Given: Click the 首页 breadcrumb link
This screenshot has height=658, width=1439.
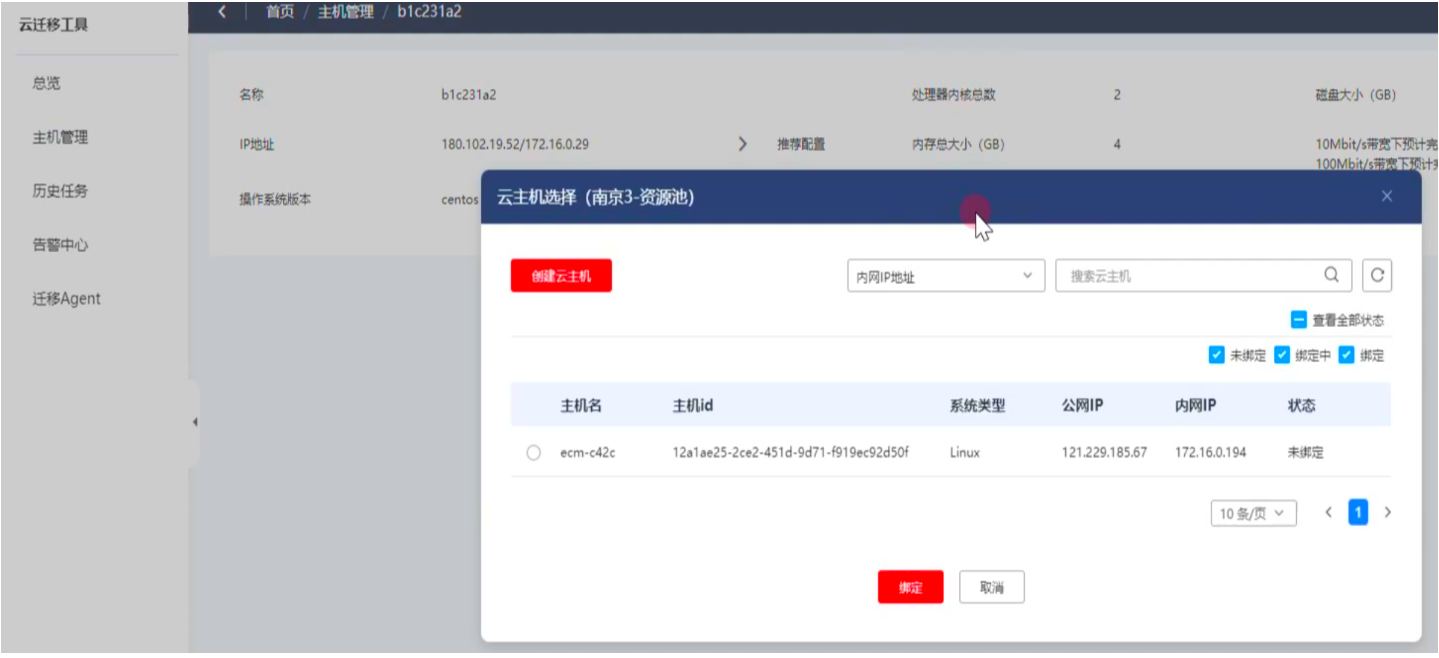Looking at the screenshot, I should click(280, 12).
